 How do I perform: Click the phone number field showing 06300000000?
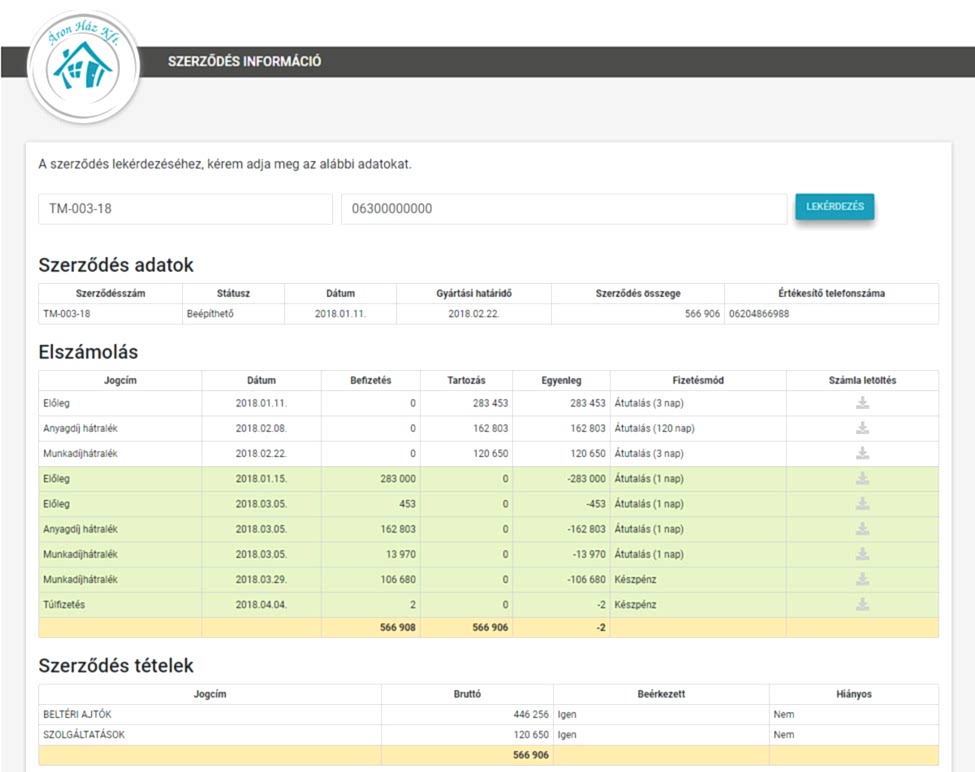click(564, 209)
